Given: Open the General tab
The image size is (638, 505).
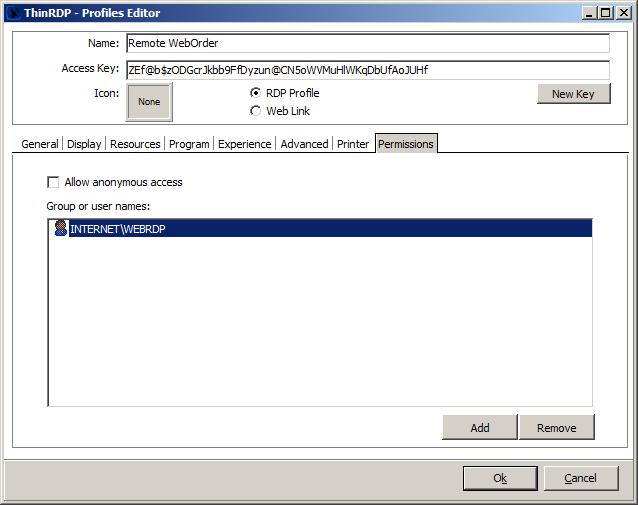Looking at the screenshot, I should (39, 144).
